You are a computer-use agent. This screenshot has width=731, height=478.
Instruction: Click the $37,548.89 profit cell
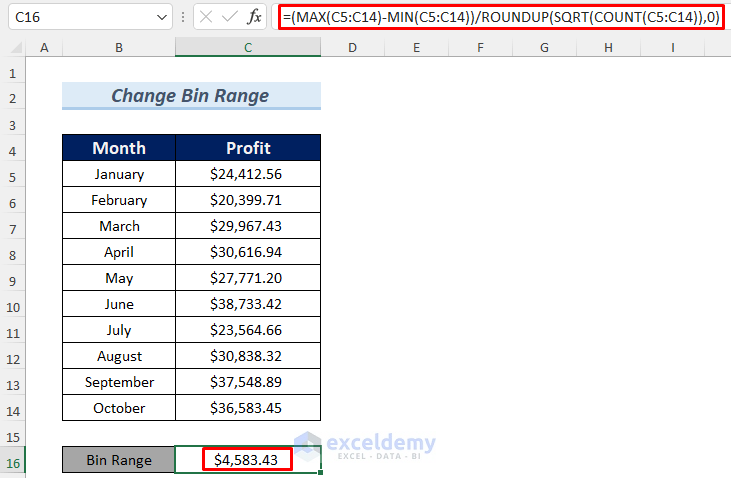(248, 382)
